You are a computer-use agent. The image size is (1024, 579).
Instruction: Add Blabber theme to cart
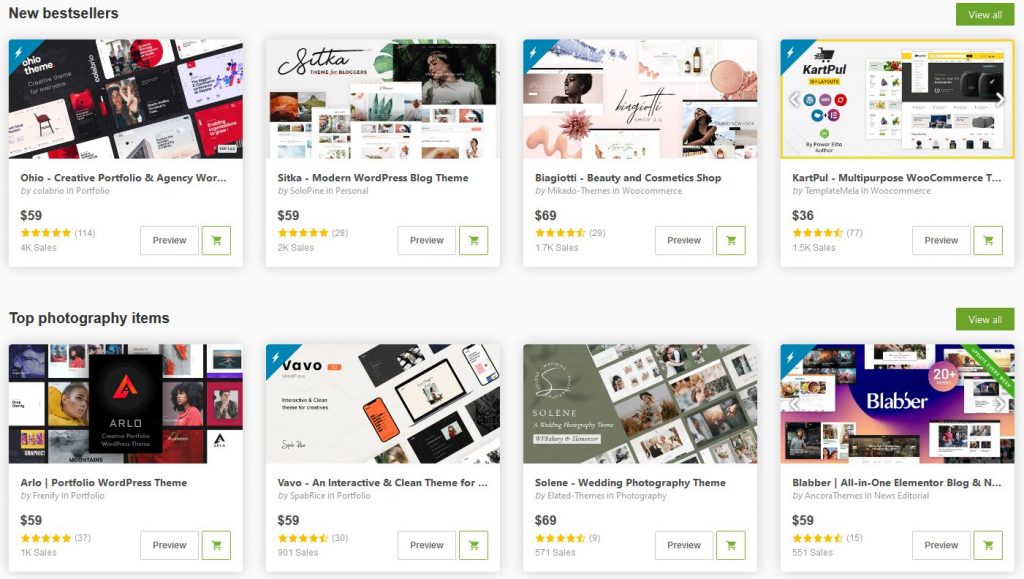click(x=988, y=545)
